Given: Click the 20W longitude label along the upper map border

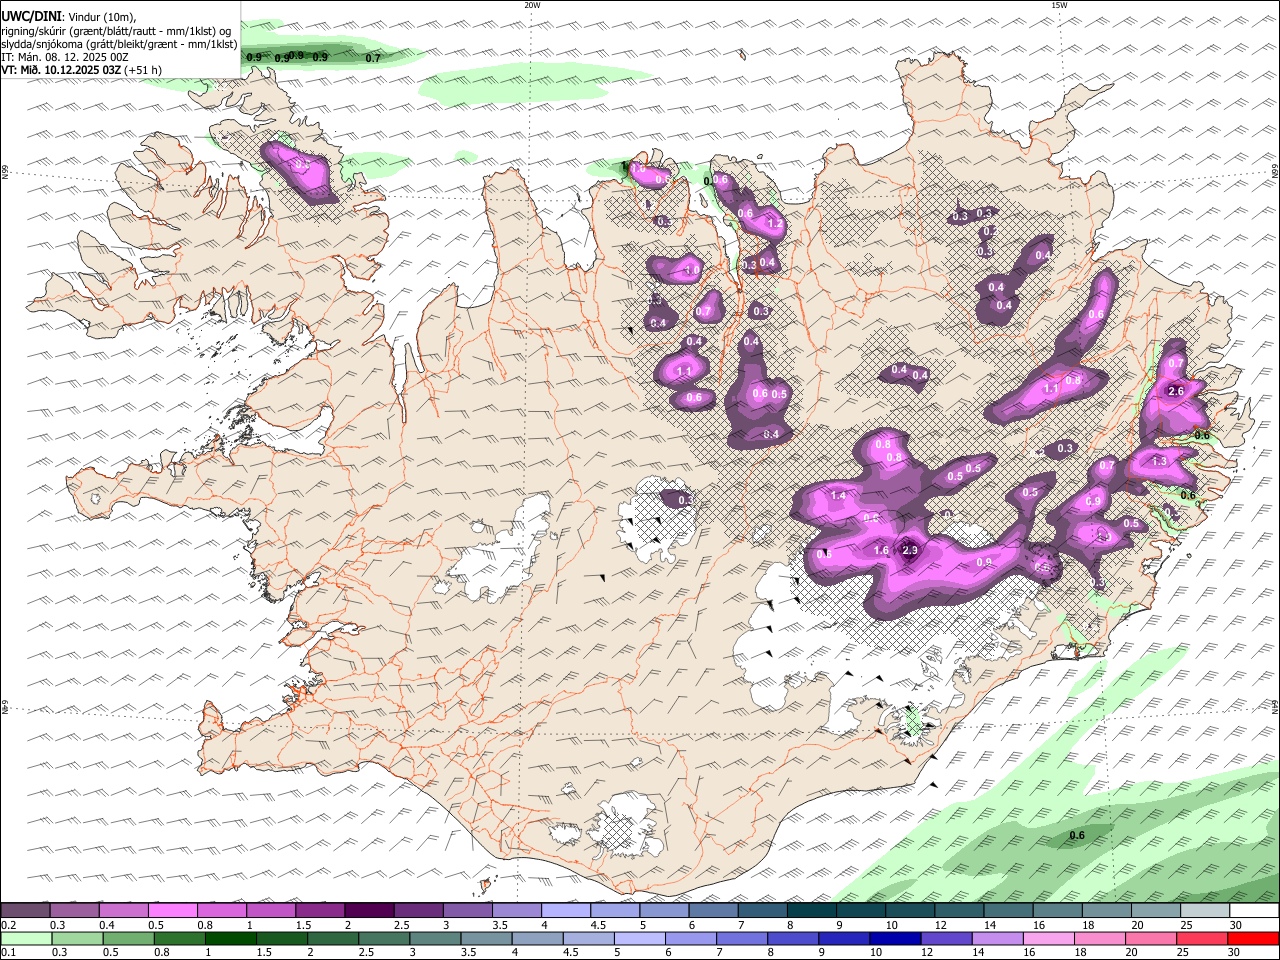Looking at the screenshot, I should [532, 5].
